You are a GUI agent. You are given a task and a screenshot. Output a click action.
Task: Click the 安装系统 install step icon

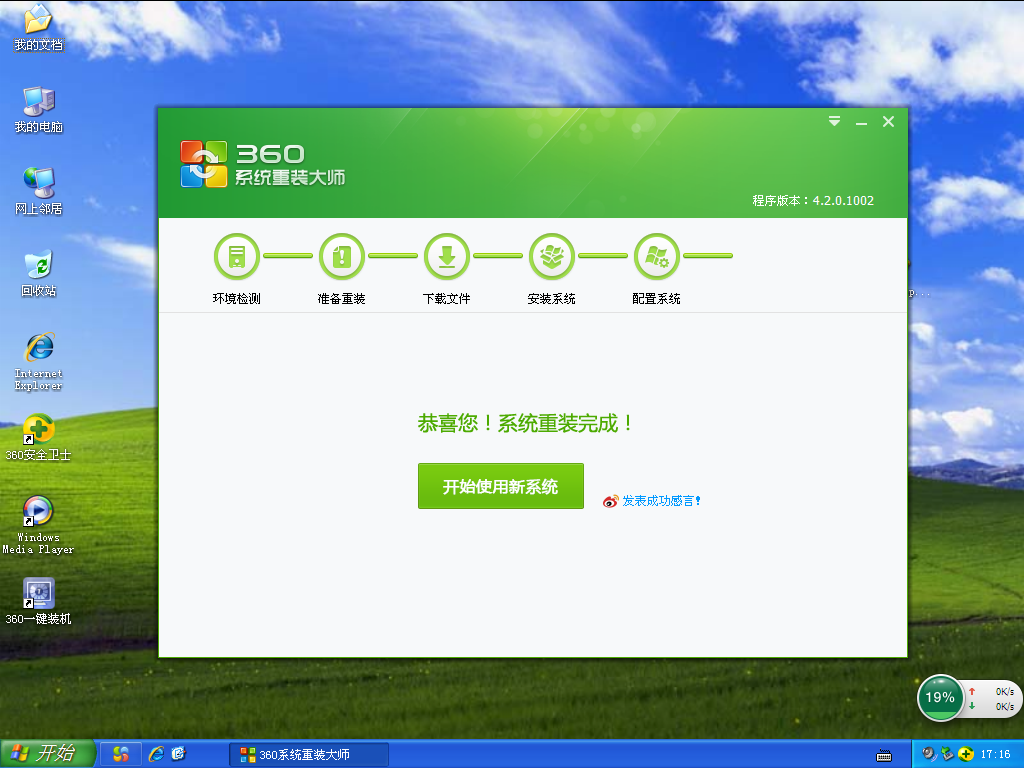coord(551,256)
